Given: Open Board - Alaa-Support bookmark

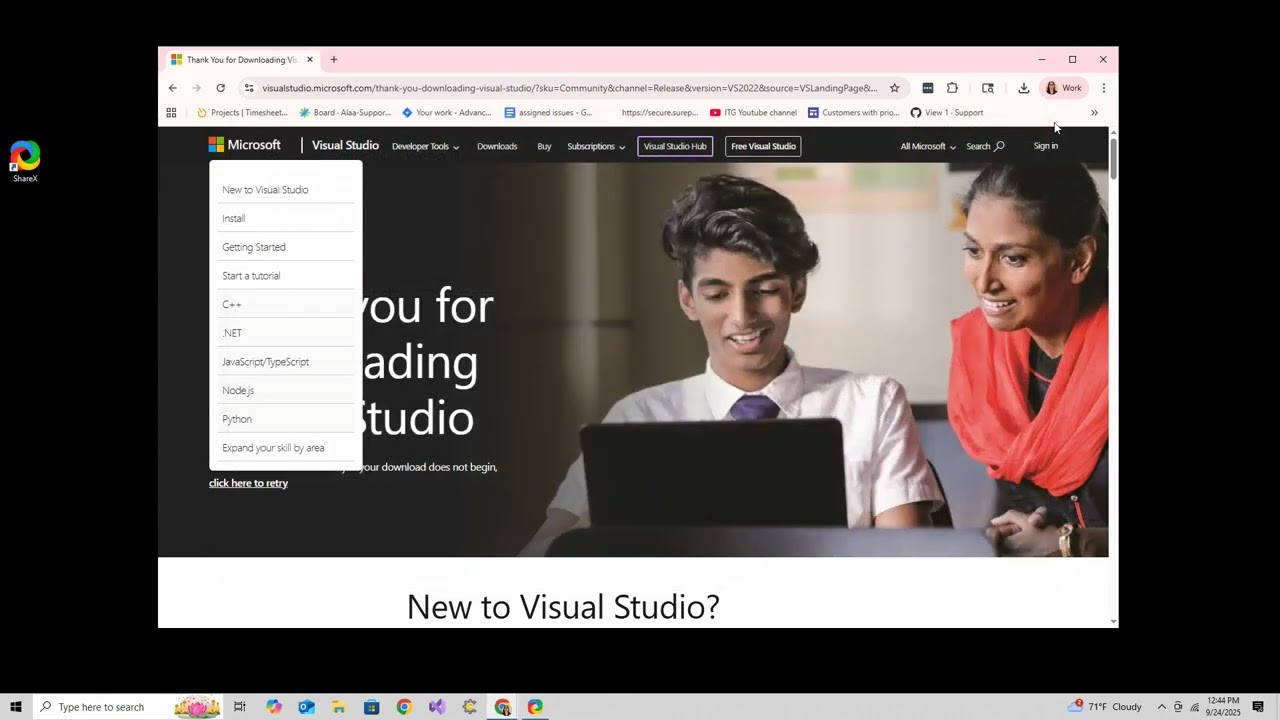Looking at the screenshot, I should tap(345, 113).
